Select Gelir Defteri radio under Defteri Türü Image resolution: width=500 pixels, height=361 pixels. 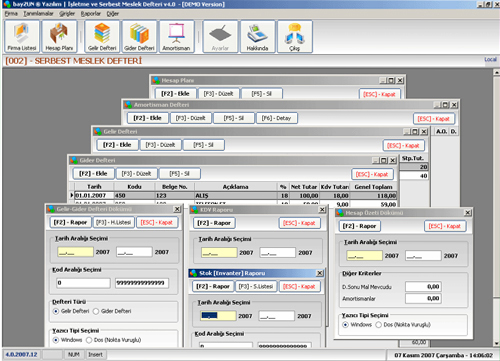tap(56, 311)
